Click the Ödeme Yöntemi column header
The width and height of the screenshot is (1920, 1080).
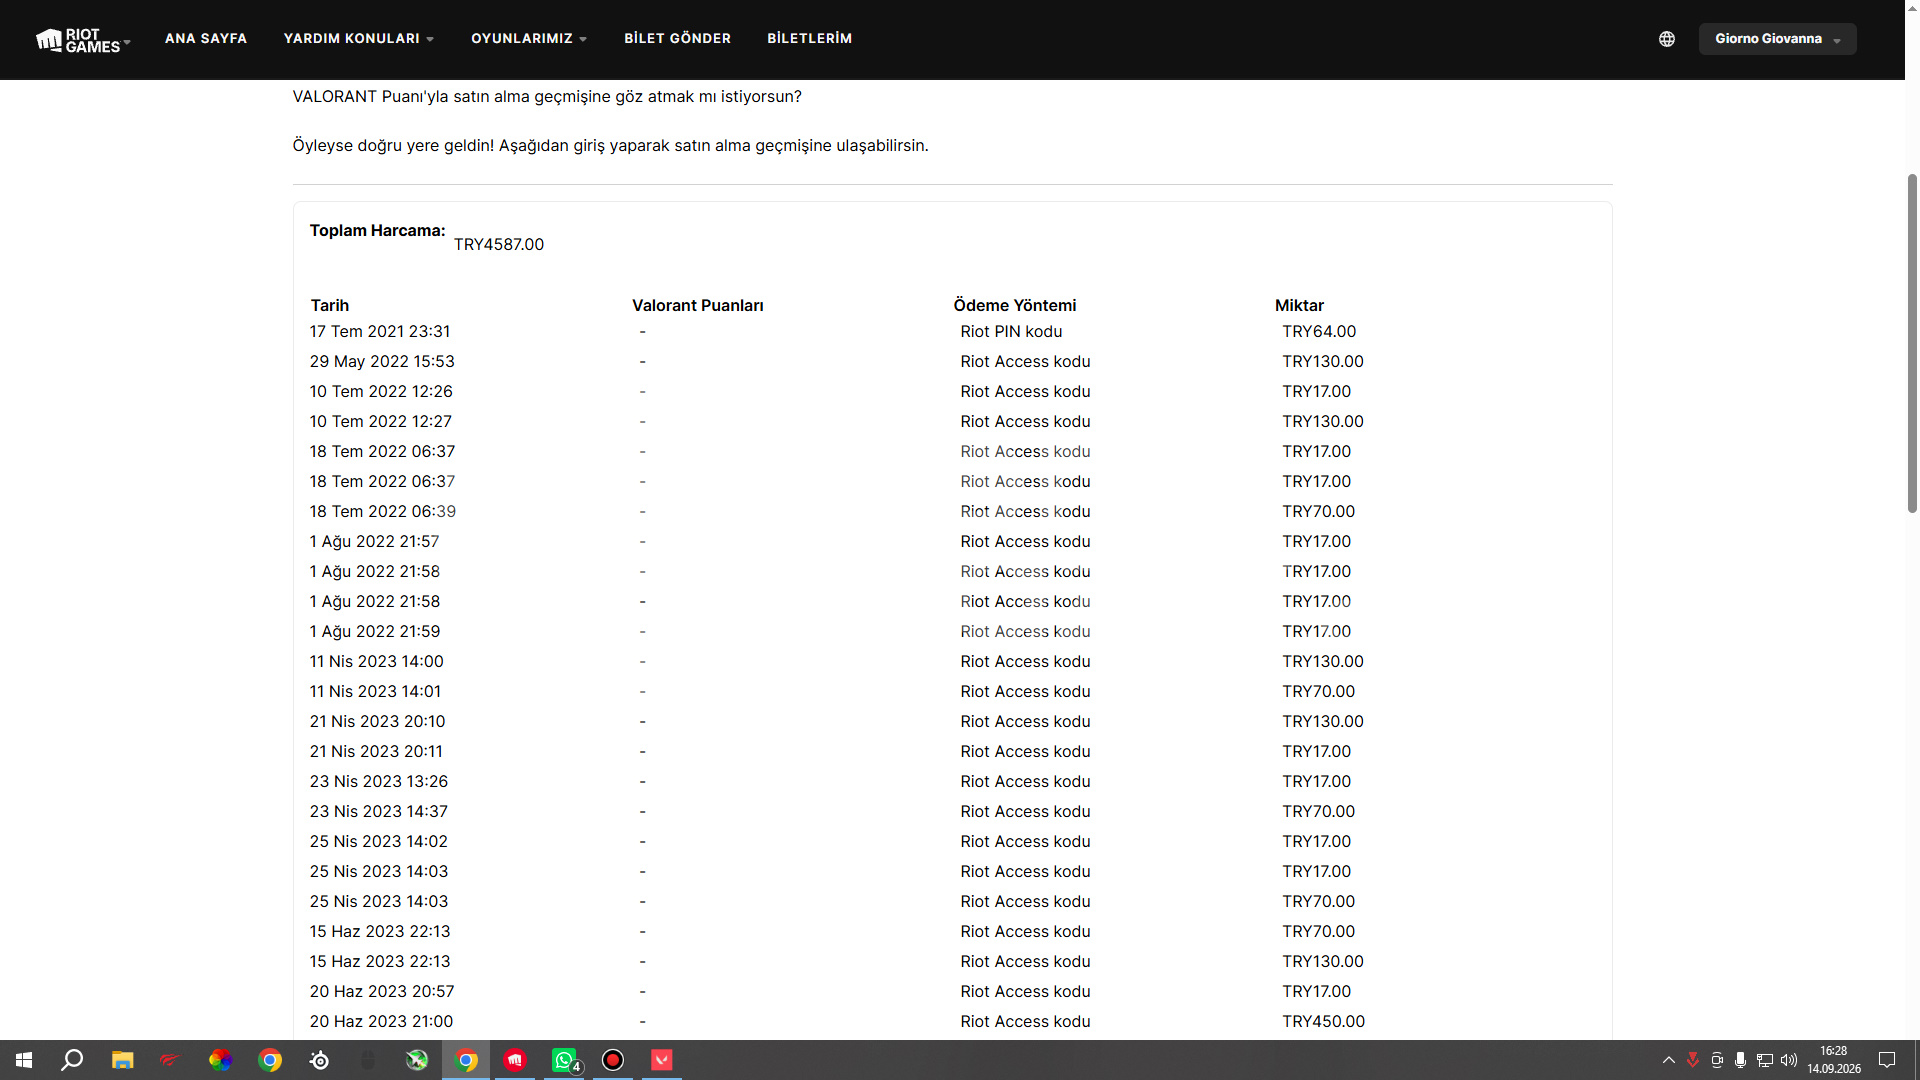click(x=1015, y=306)
